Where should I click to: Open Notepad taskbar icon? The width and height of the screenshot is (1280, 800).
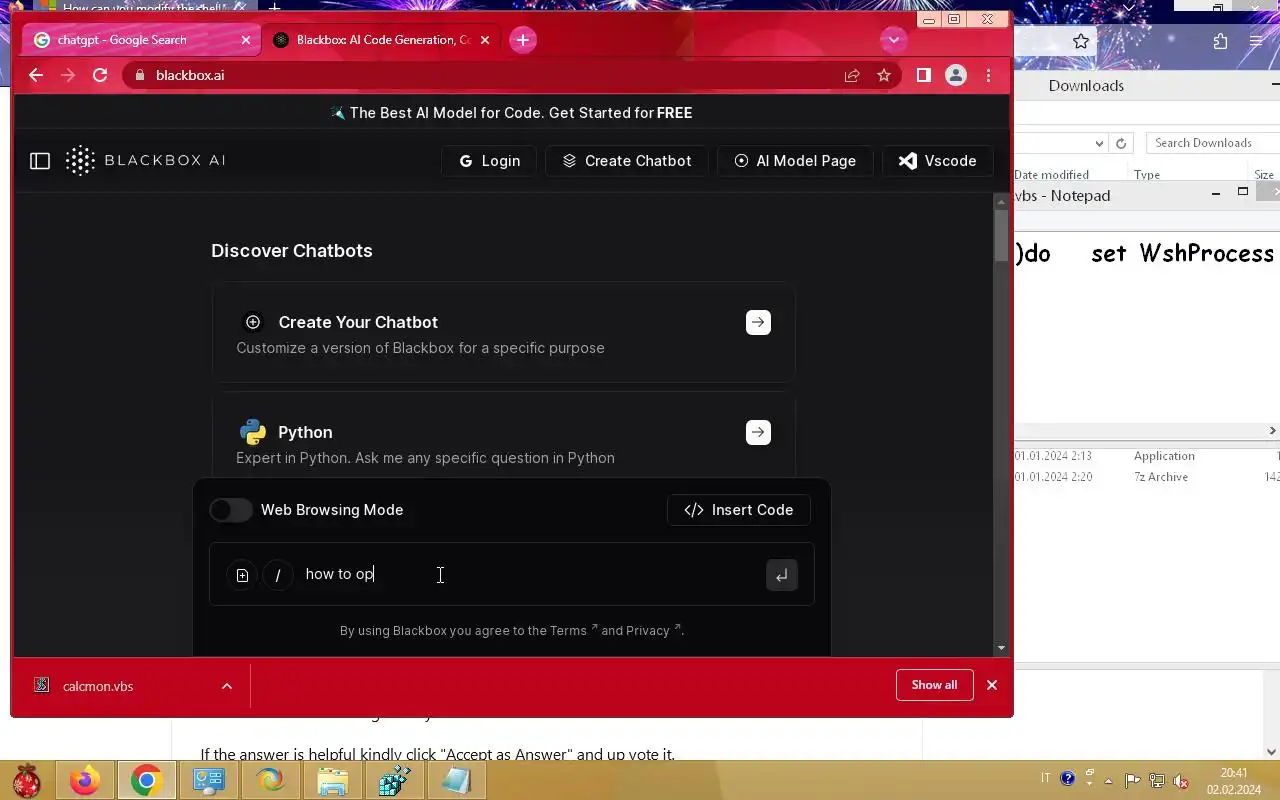[457, 780]
